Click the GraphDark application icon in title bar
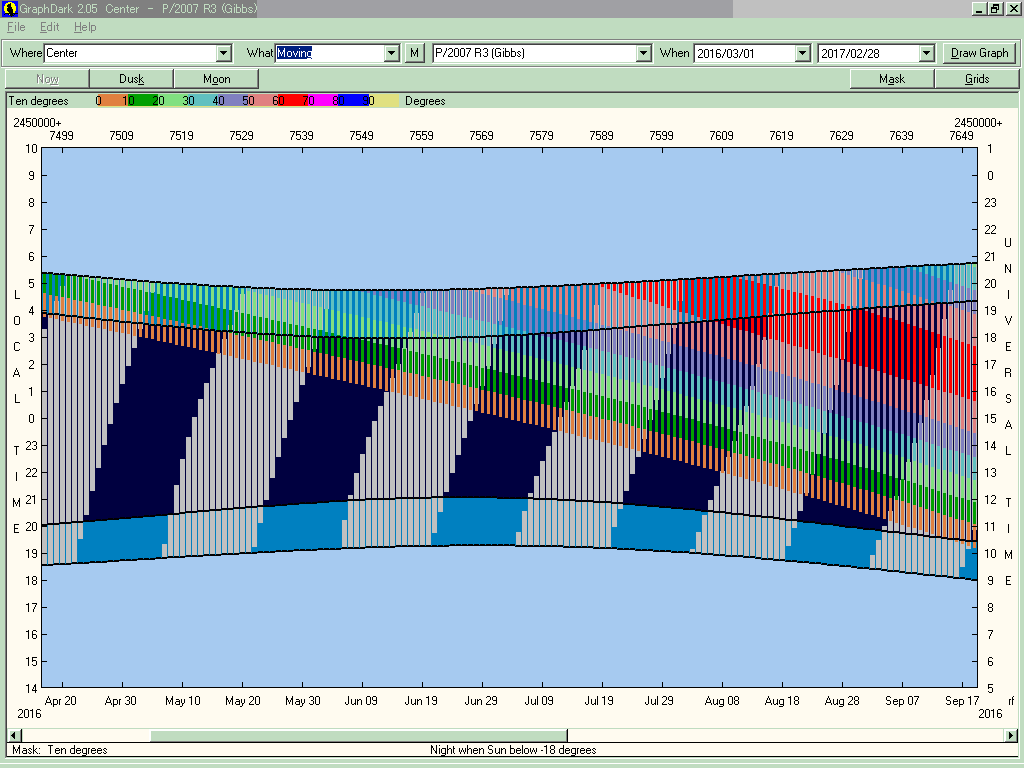The width and height of the screenshot is (1024, 768). click(x=9, y=9)
